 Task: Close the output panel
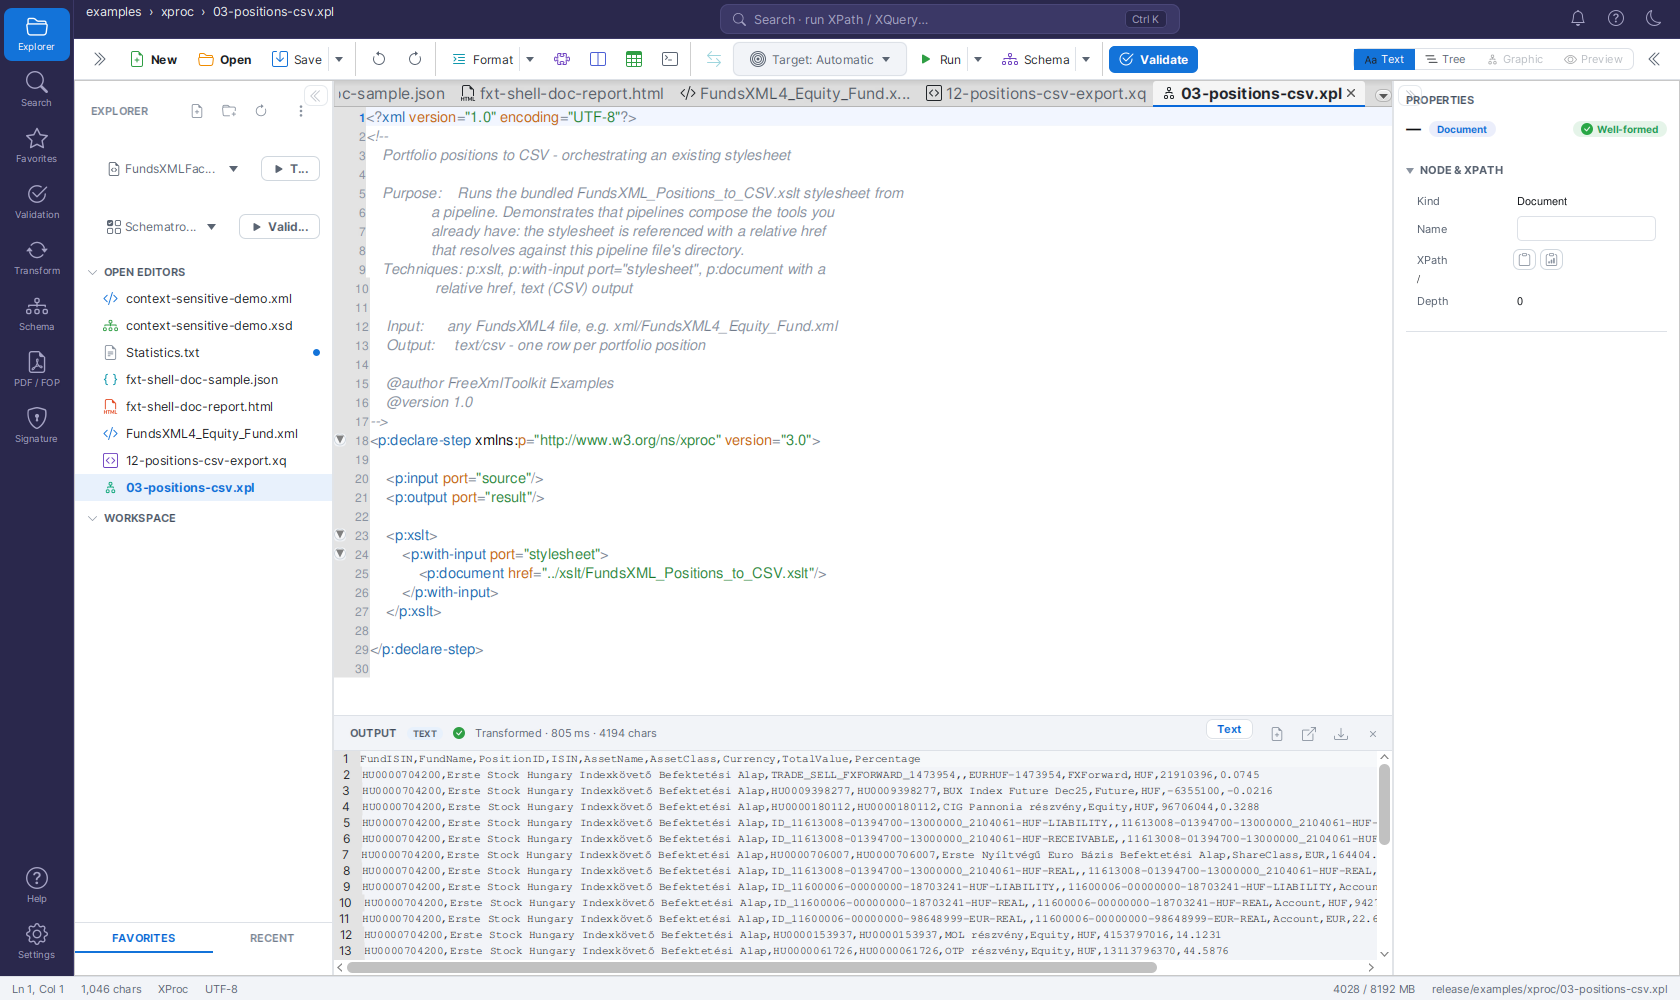tap(1373, 734)
